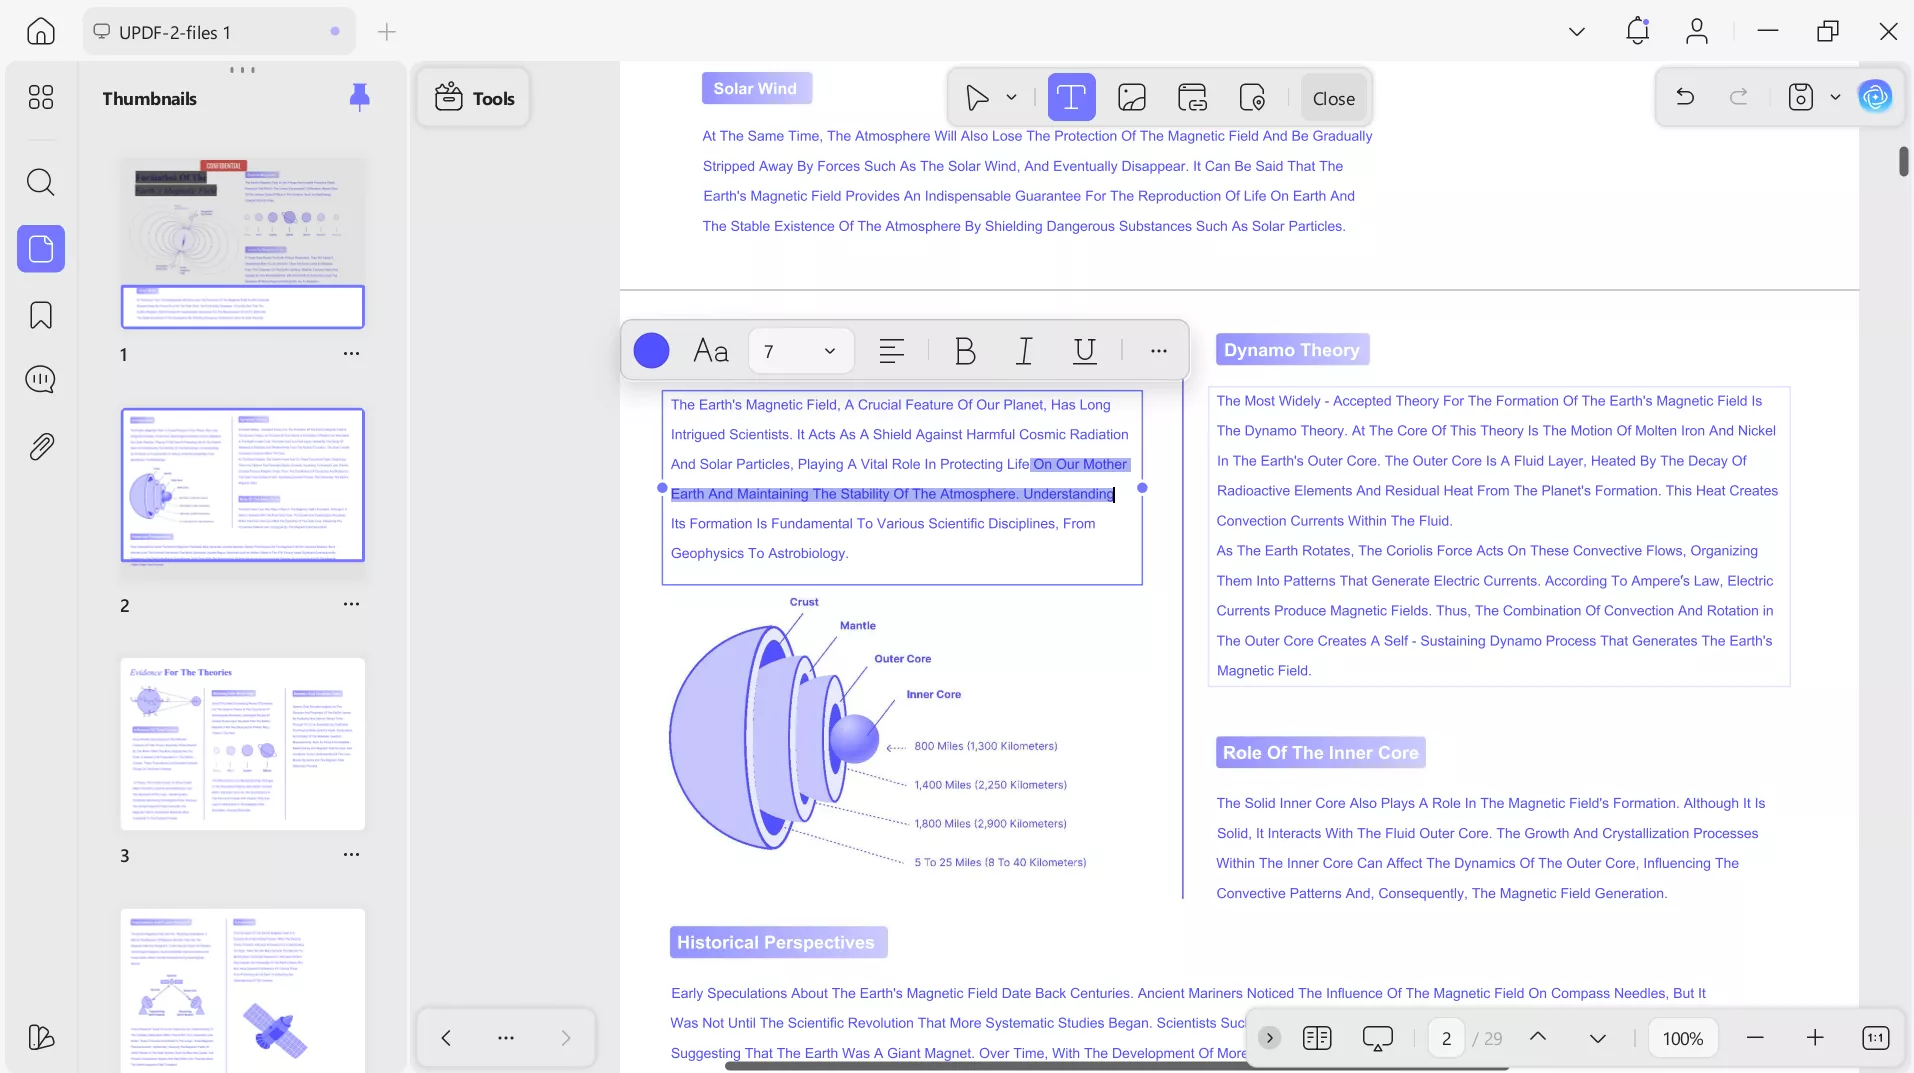
Task: Open the blue text color swatch
Action: (651, 351)
